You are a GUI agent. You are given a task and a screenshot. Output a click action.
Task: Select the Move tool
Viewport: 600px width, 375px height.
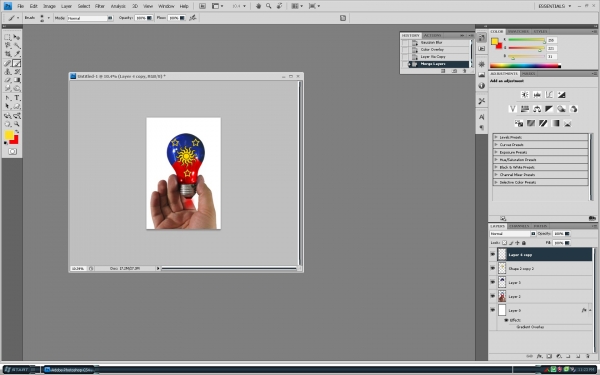(17, 37)
